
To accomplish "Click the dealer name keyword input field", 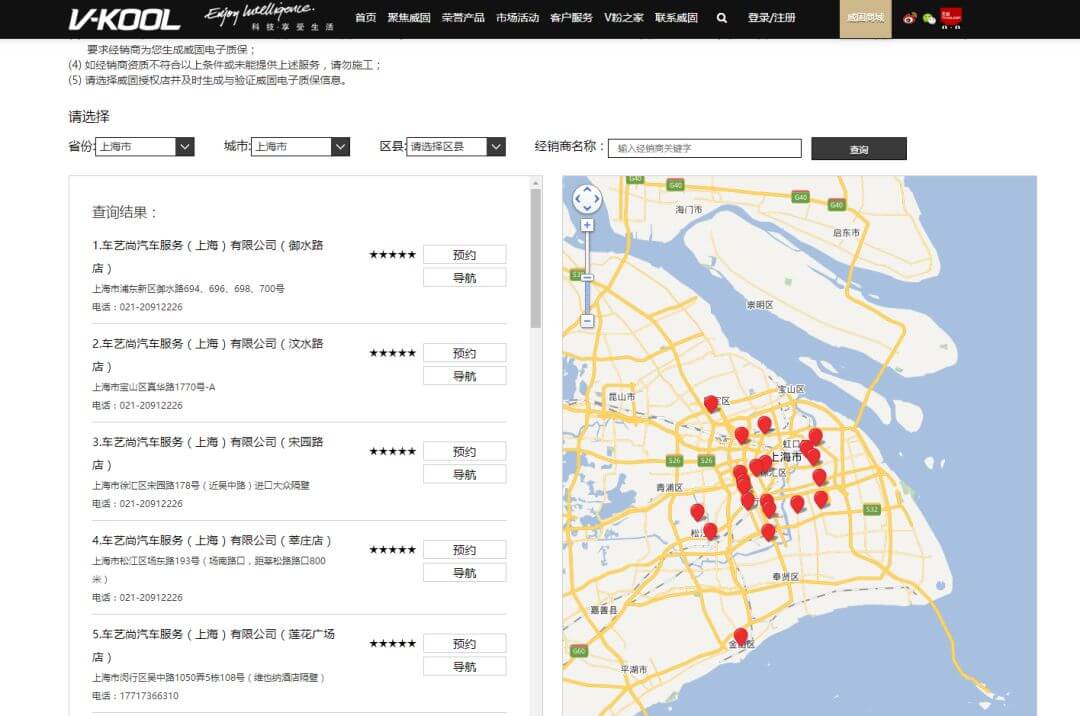I will 704,148.
